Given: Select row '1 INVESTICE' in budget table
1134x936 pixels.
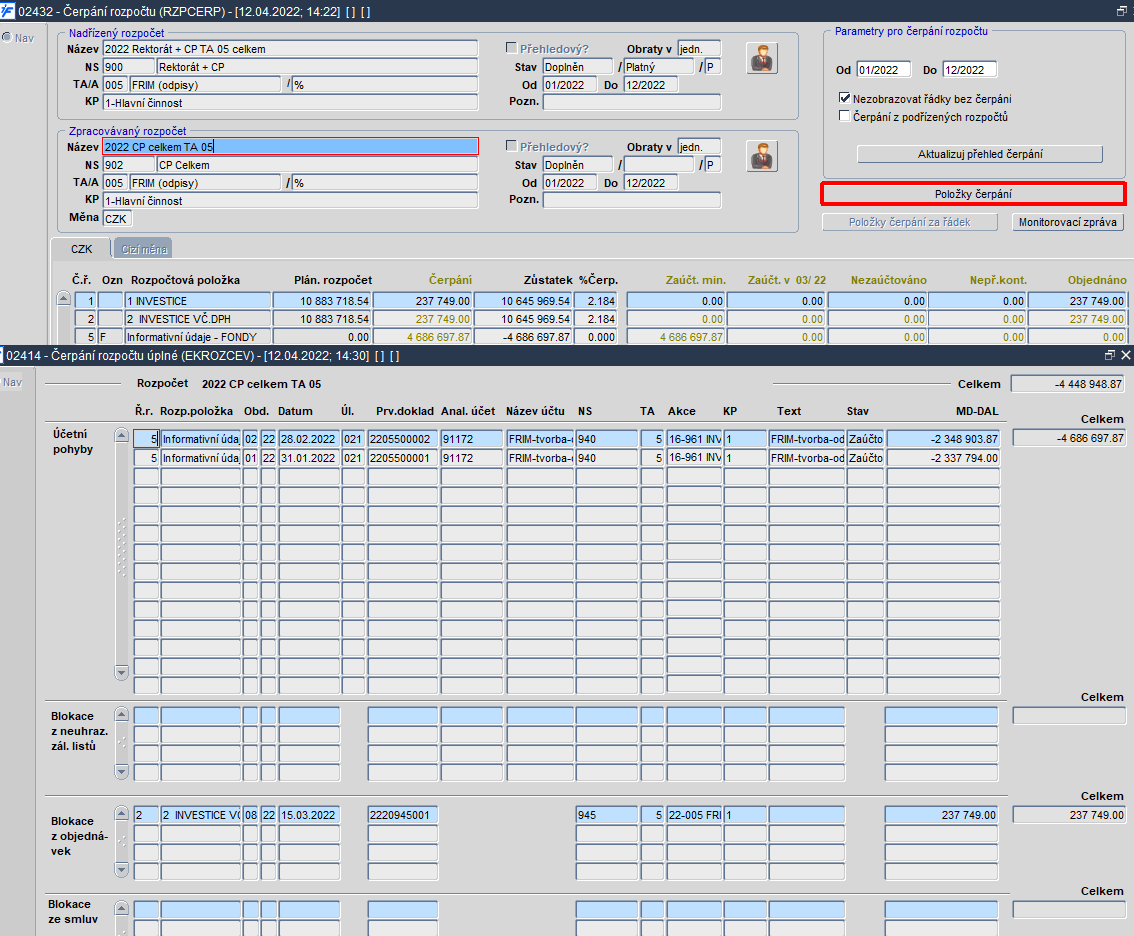Looking at the screenshot, I should click(x=197, y=300).
